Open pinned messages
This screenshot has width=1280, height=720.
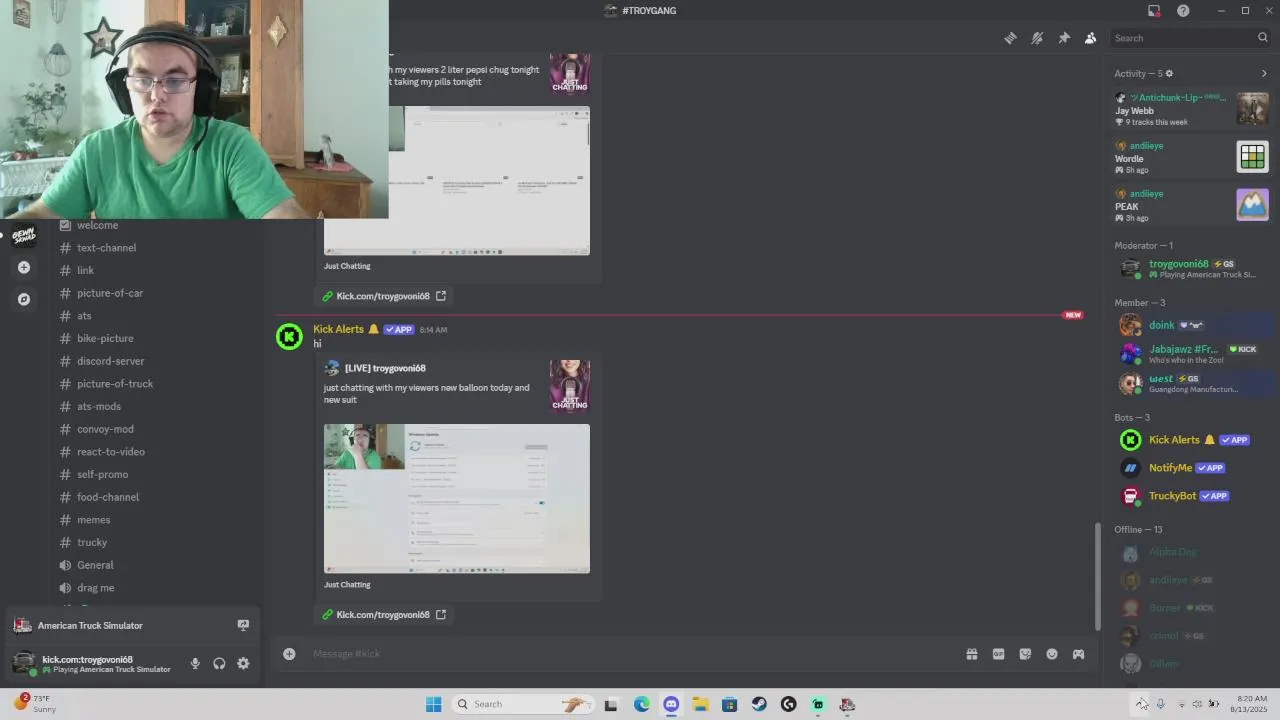click(x=1064, y=38)
